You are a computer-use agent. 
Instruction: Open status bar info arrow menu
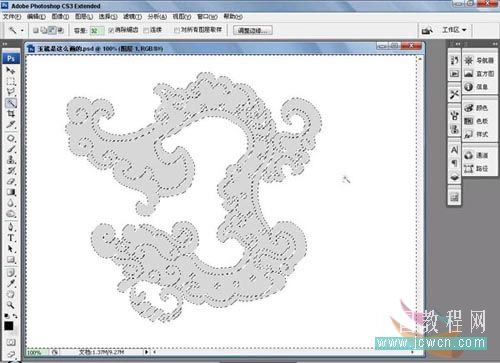point(146,352)
